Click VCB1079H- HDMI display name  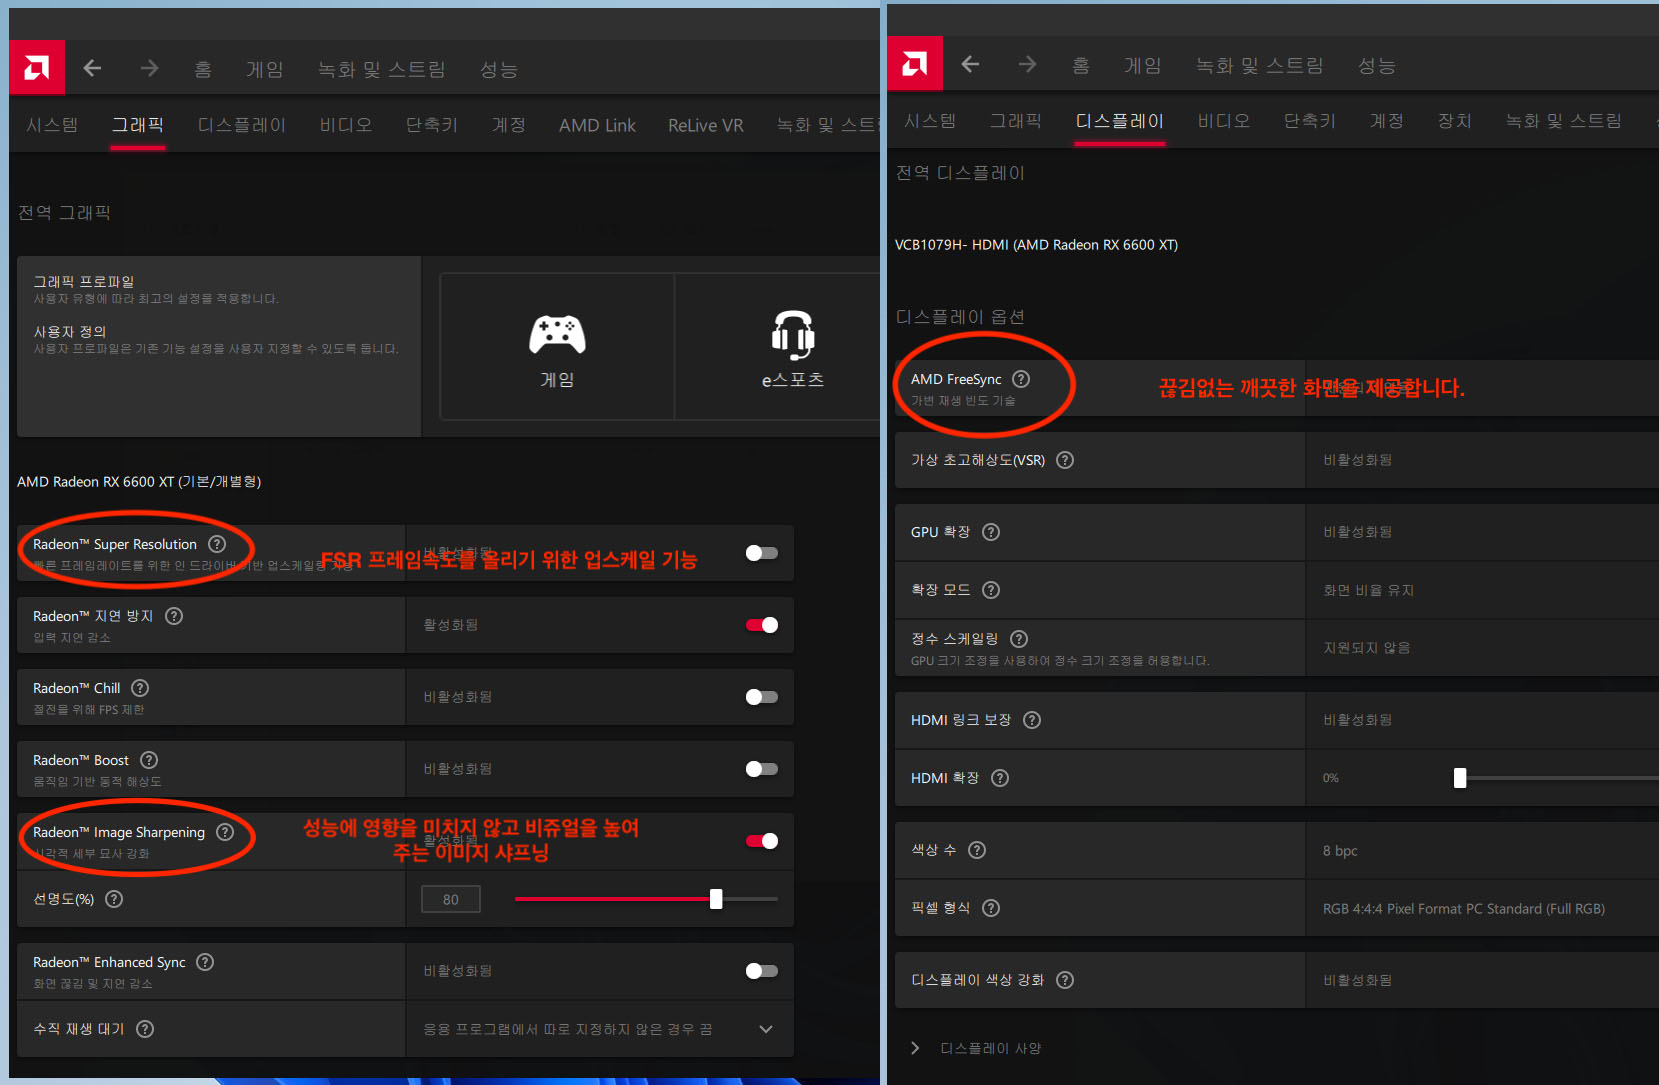click(x=1036, y=245)
